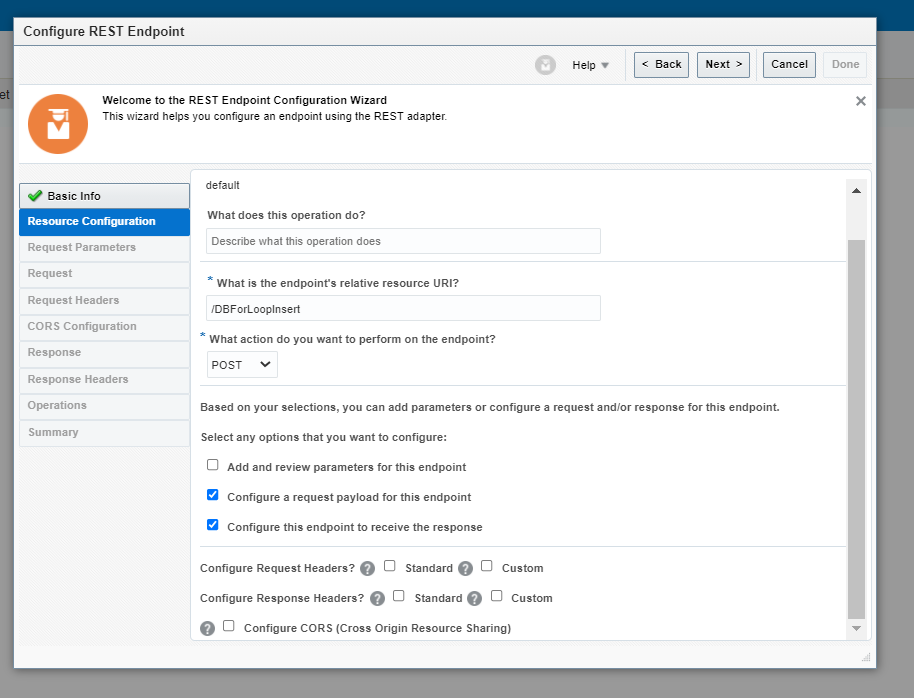Open the endpoint action dropdown showing POST
914x698 pixels.
241,364
